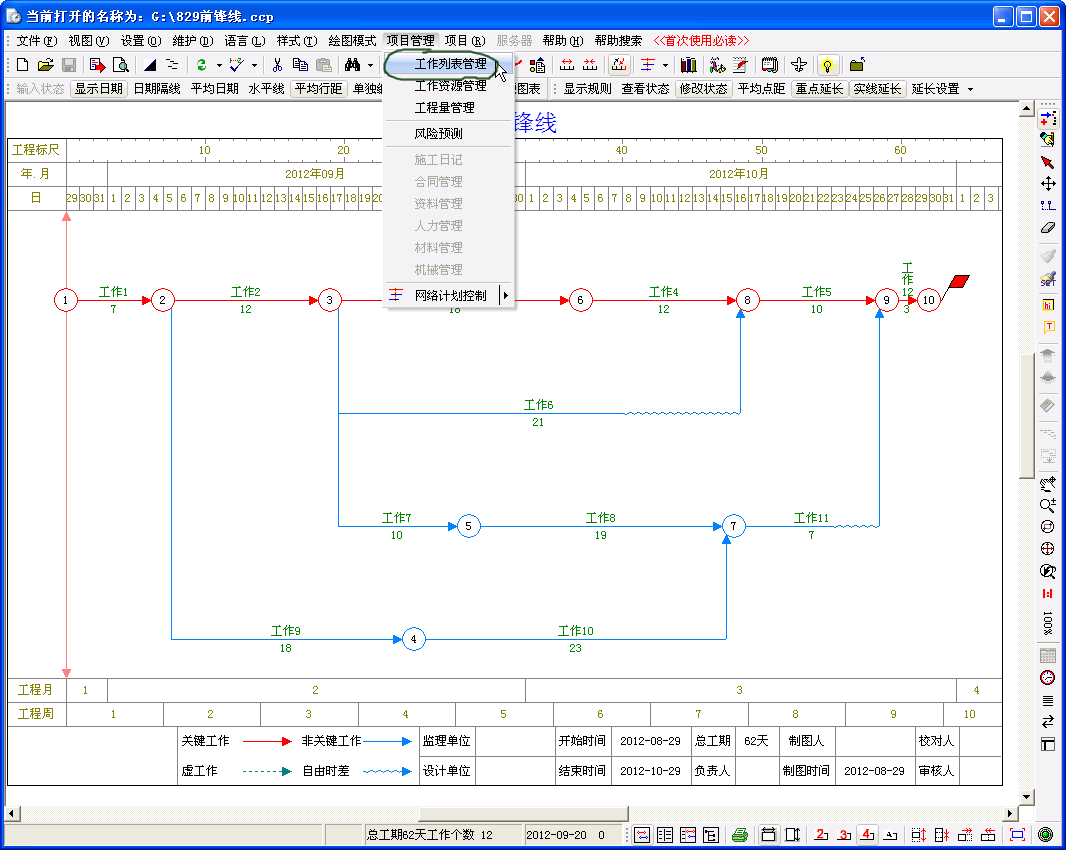The height and width of the screenshot is (850, 1066).
Task: Open dropdown arrow next to checkmark icon
Action: coord(254,66)
